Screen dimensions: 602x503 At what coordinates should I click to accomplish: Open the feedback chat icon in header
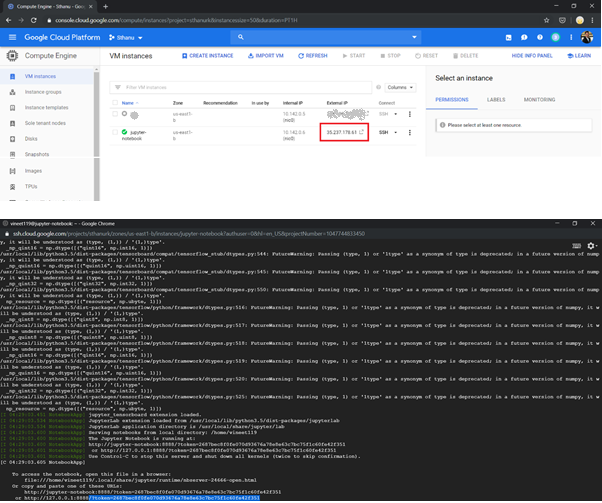pyautogui.click(x=524, y=38)
